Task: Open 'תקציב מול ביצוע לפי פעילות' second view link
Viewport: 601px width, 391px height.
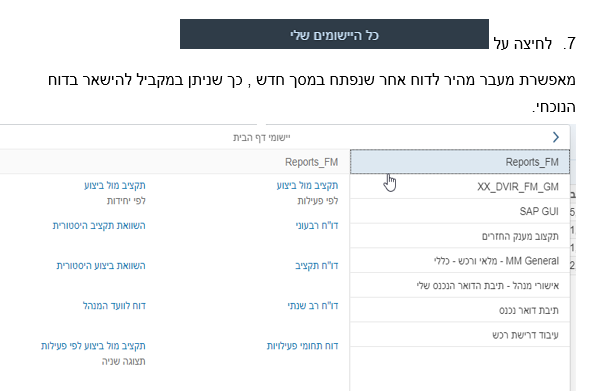Action: click(x=93, y=345)
